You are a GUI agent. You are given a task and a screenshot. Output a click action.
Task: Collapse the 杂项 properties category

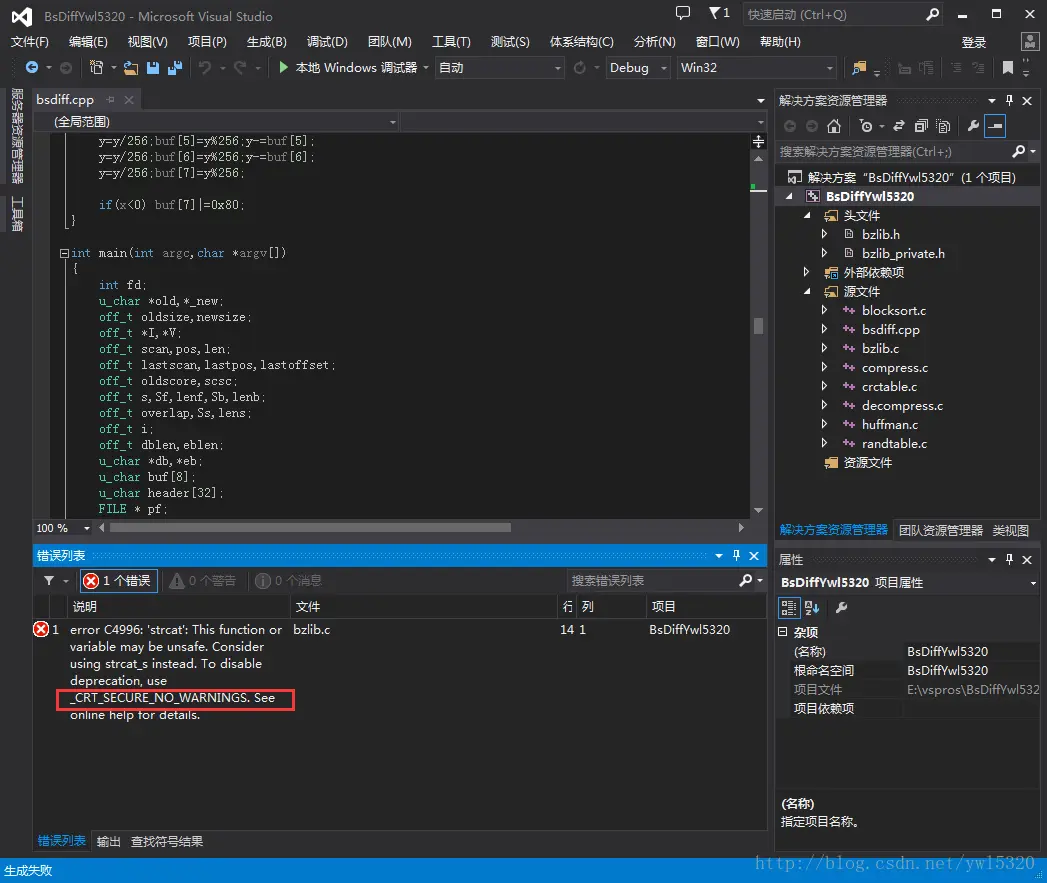click(783, 632)
